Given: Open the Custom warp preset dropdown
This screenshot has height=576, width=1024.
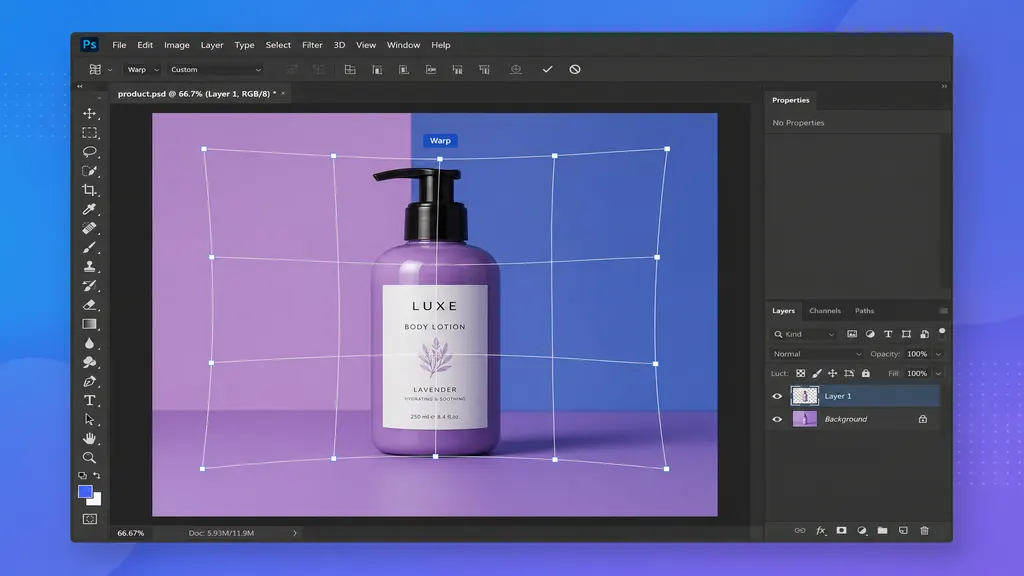Looking at the screenshot, I should 216,69.
